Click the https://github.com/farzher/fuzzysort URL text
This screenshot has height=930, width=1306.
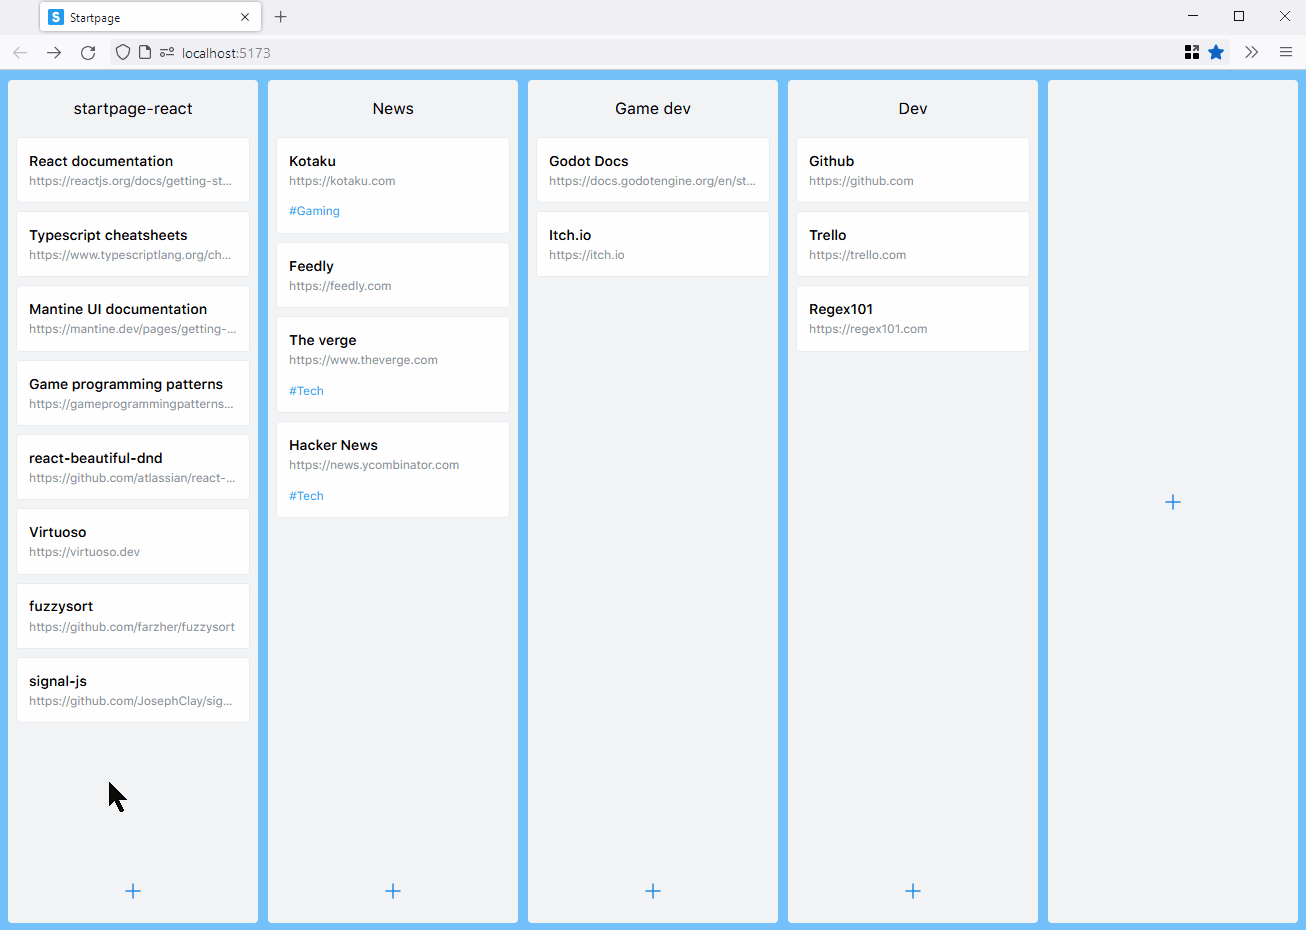(132, 627)
